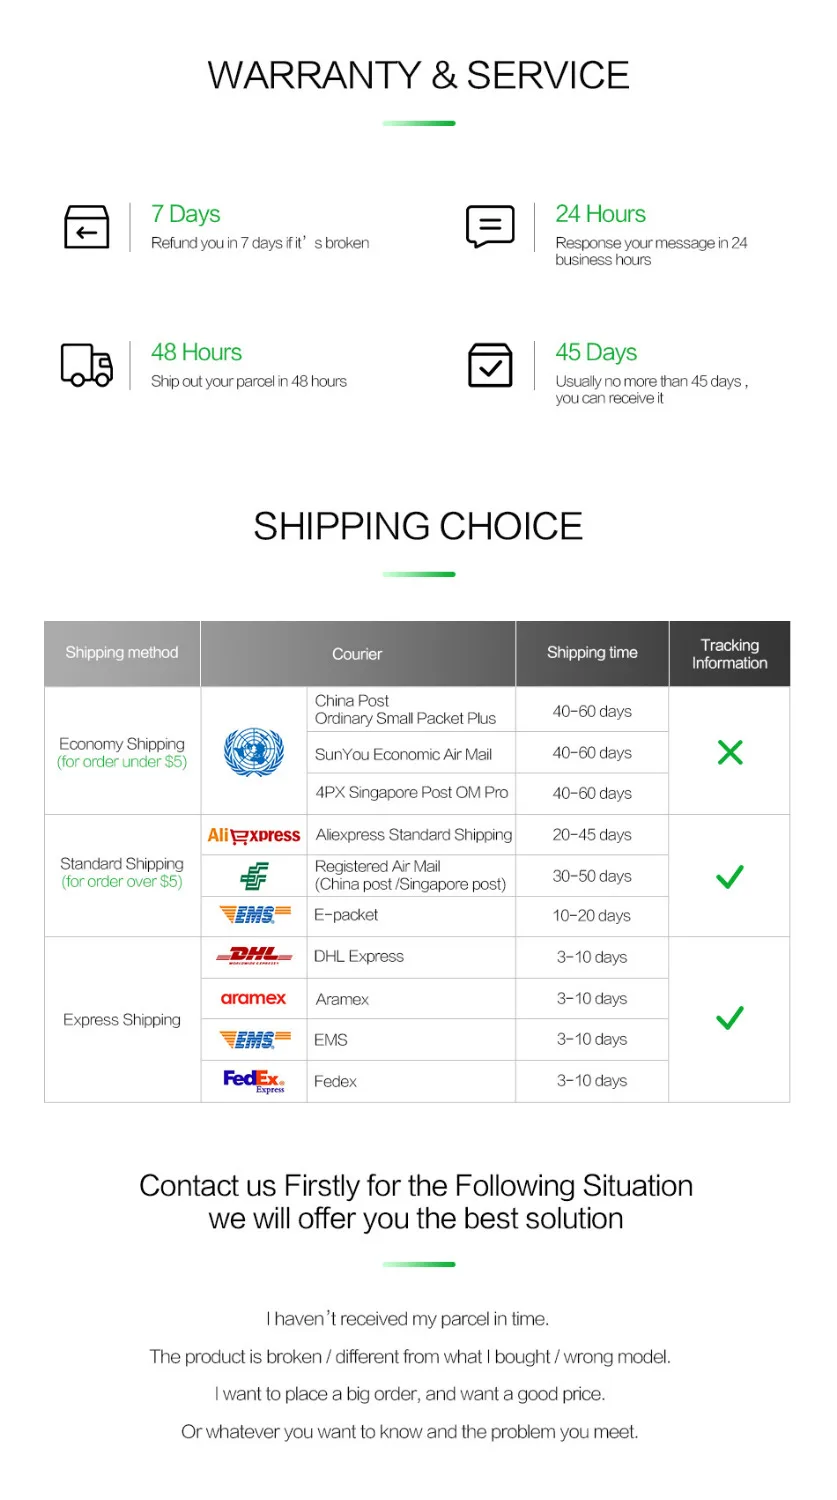This screenshot has width=837, height=1500.
Task: Click the EMS logo in the Express Shipping section
Action: 254,1040
